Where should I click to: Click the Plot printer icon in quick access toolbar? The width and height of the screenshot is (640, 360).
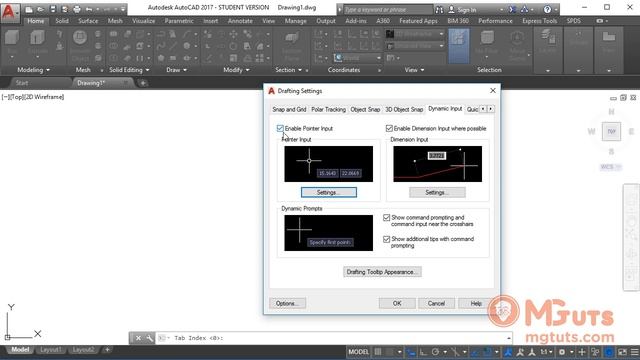(77, 9)
